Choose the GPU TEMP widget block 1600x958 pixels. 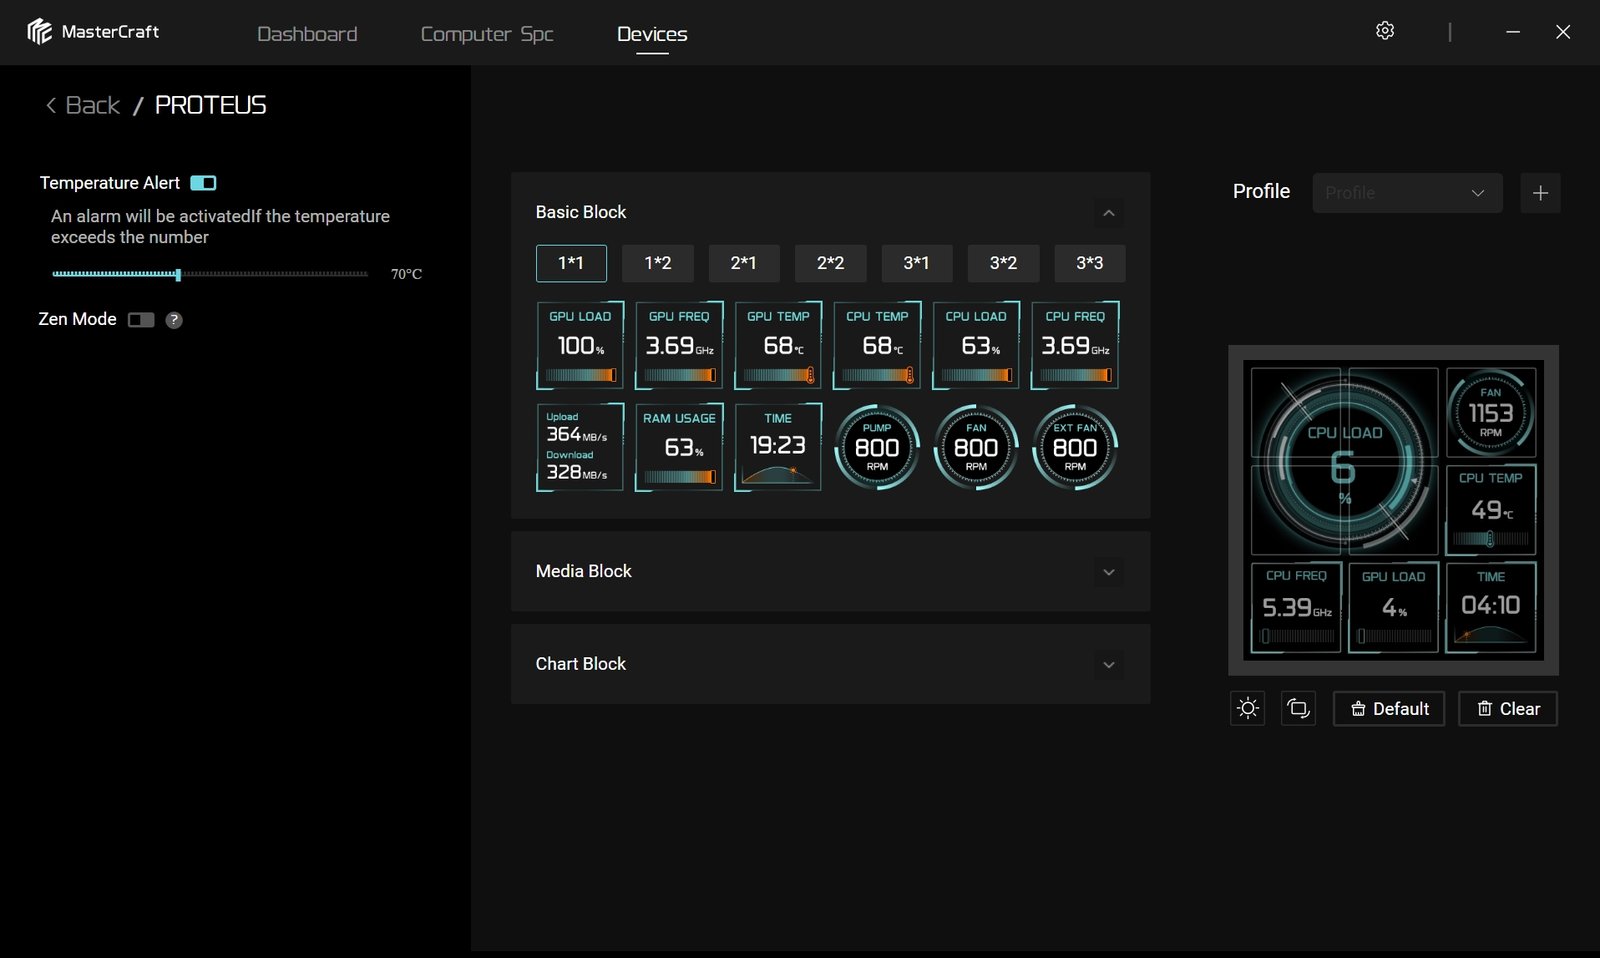pos(778,345)
